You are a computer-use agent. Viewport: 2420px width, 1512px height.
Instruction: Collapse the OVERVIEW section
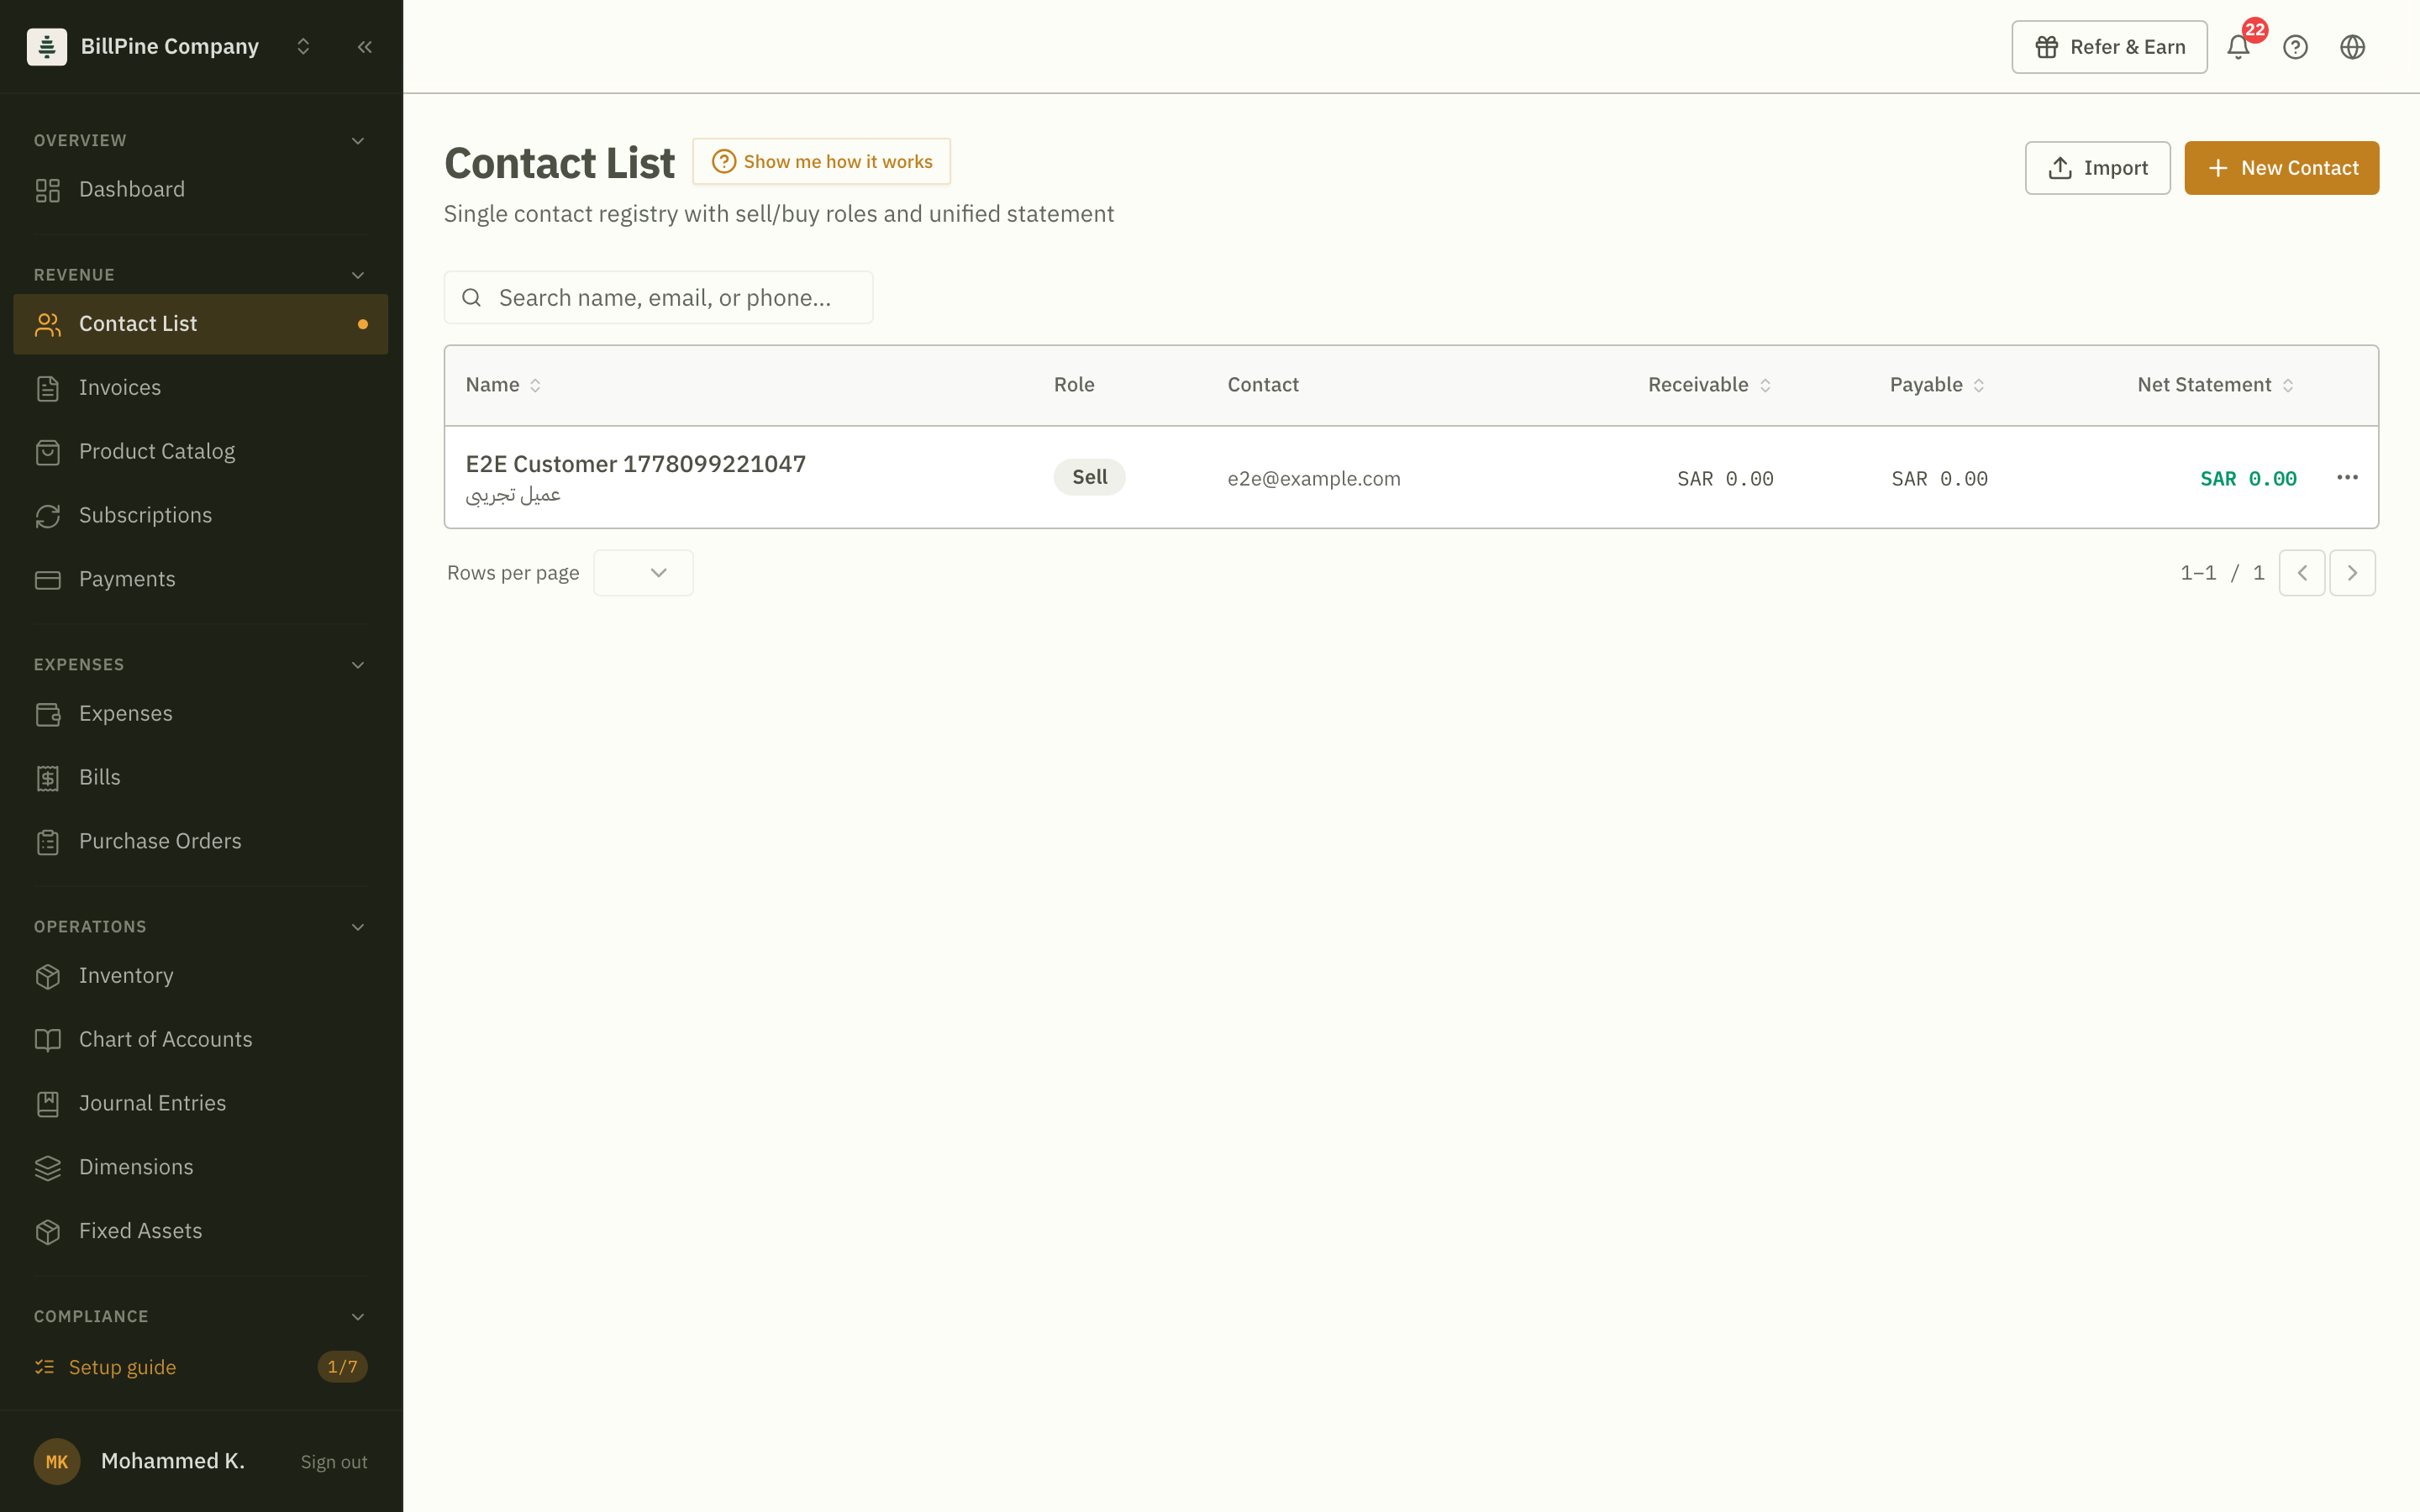coord(358,141)
